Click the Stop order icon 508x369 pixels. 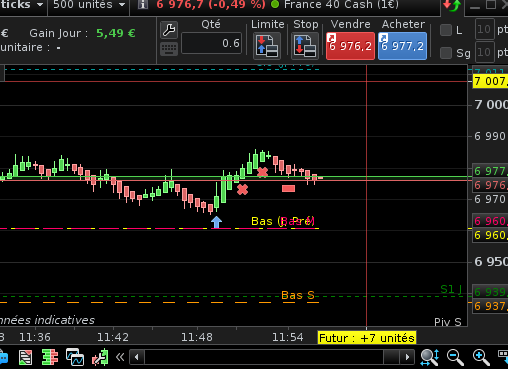pyautogui.click(x=305, y=46)
